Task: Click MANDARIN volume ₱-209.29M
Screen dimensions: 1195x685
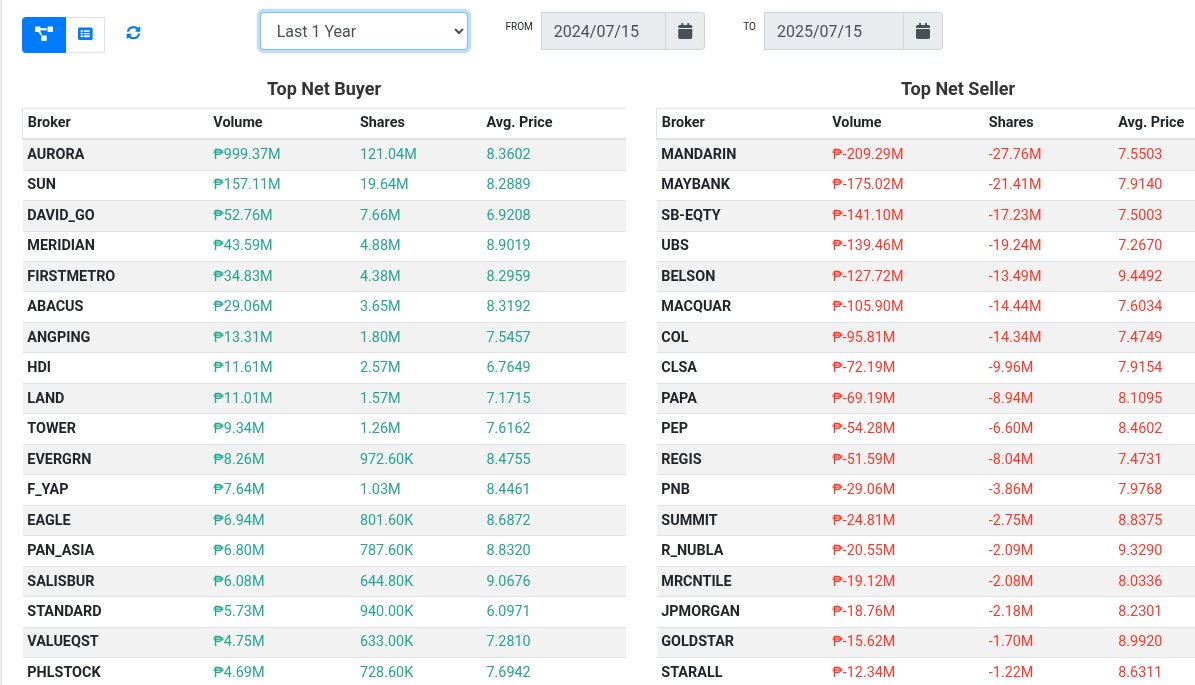Action: (868, 154)
